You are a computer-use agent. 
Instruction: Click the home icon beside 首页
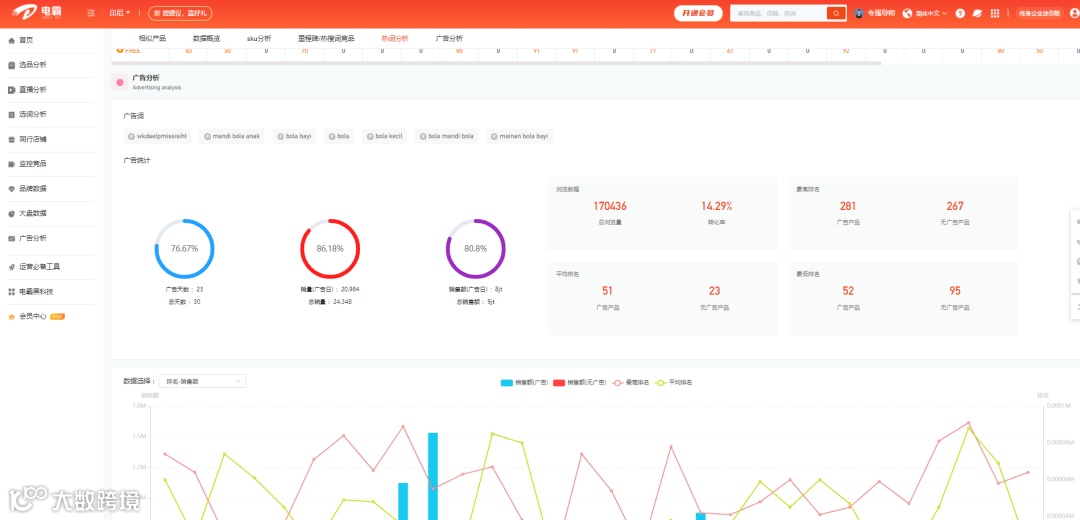pyautogui.click(x=12, y=41)
